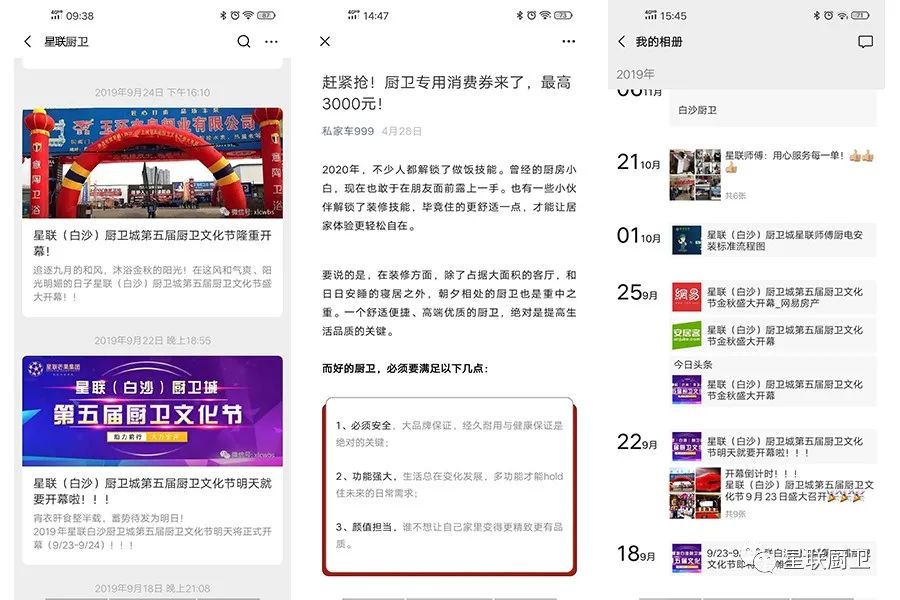Open the 今日头条 shared post thumbnail

coord(686,390)
